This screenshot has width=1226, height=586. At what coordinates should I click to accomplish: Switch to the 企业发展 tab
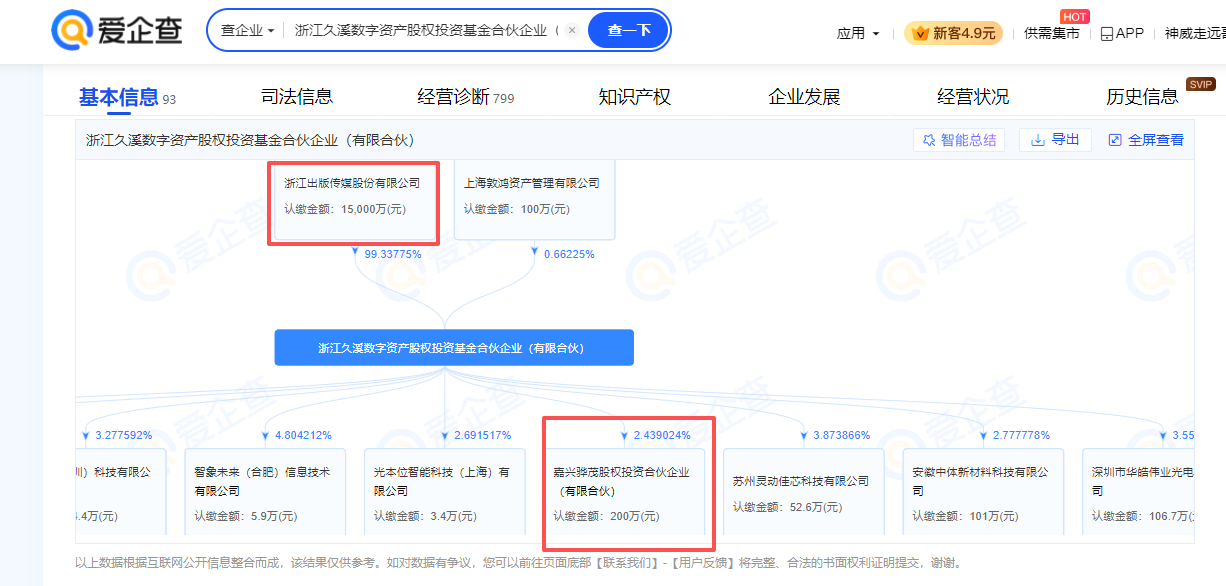click(804, 97)
